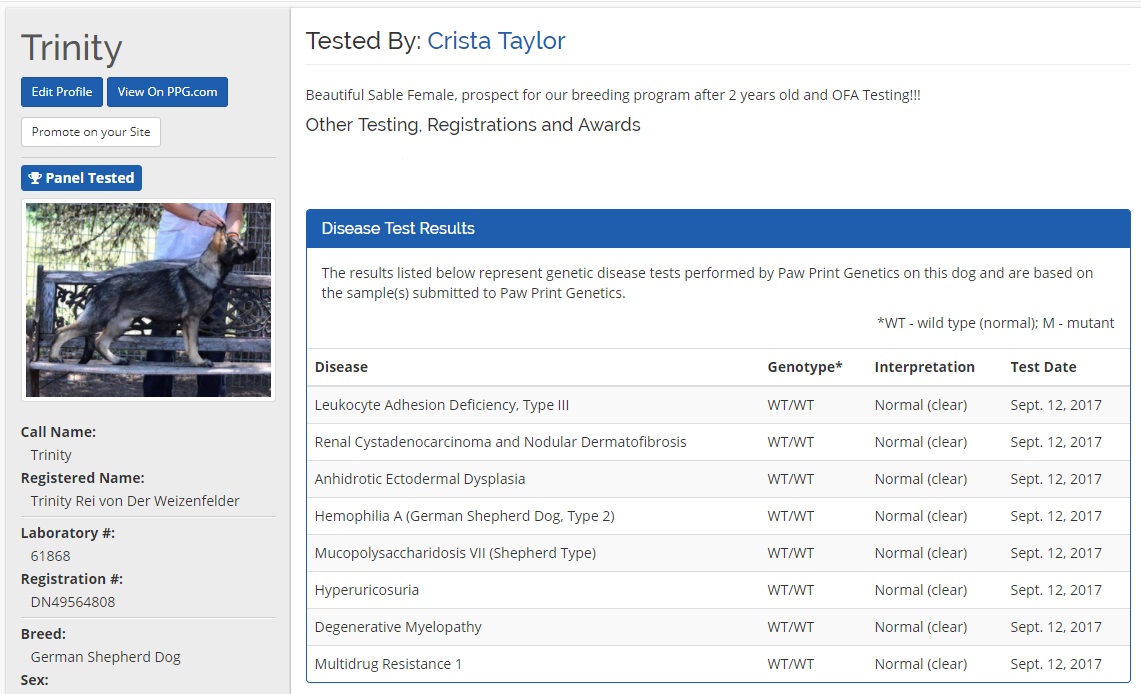Click the Panel Tested badge
The width and height of the screenshot is (1141, 694).
coord(82,178)
